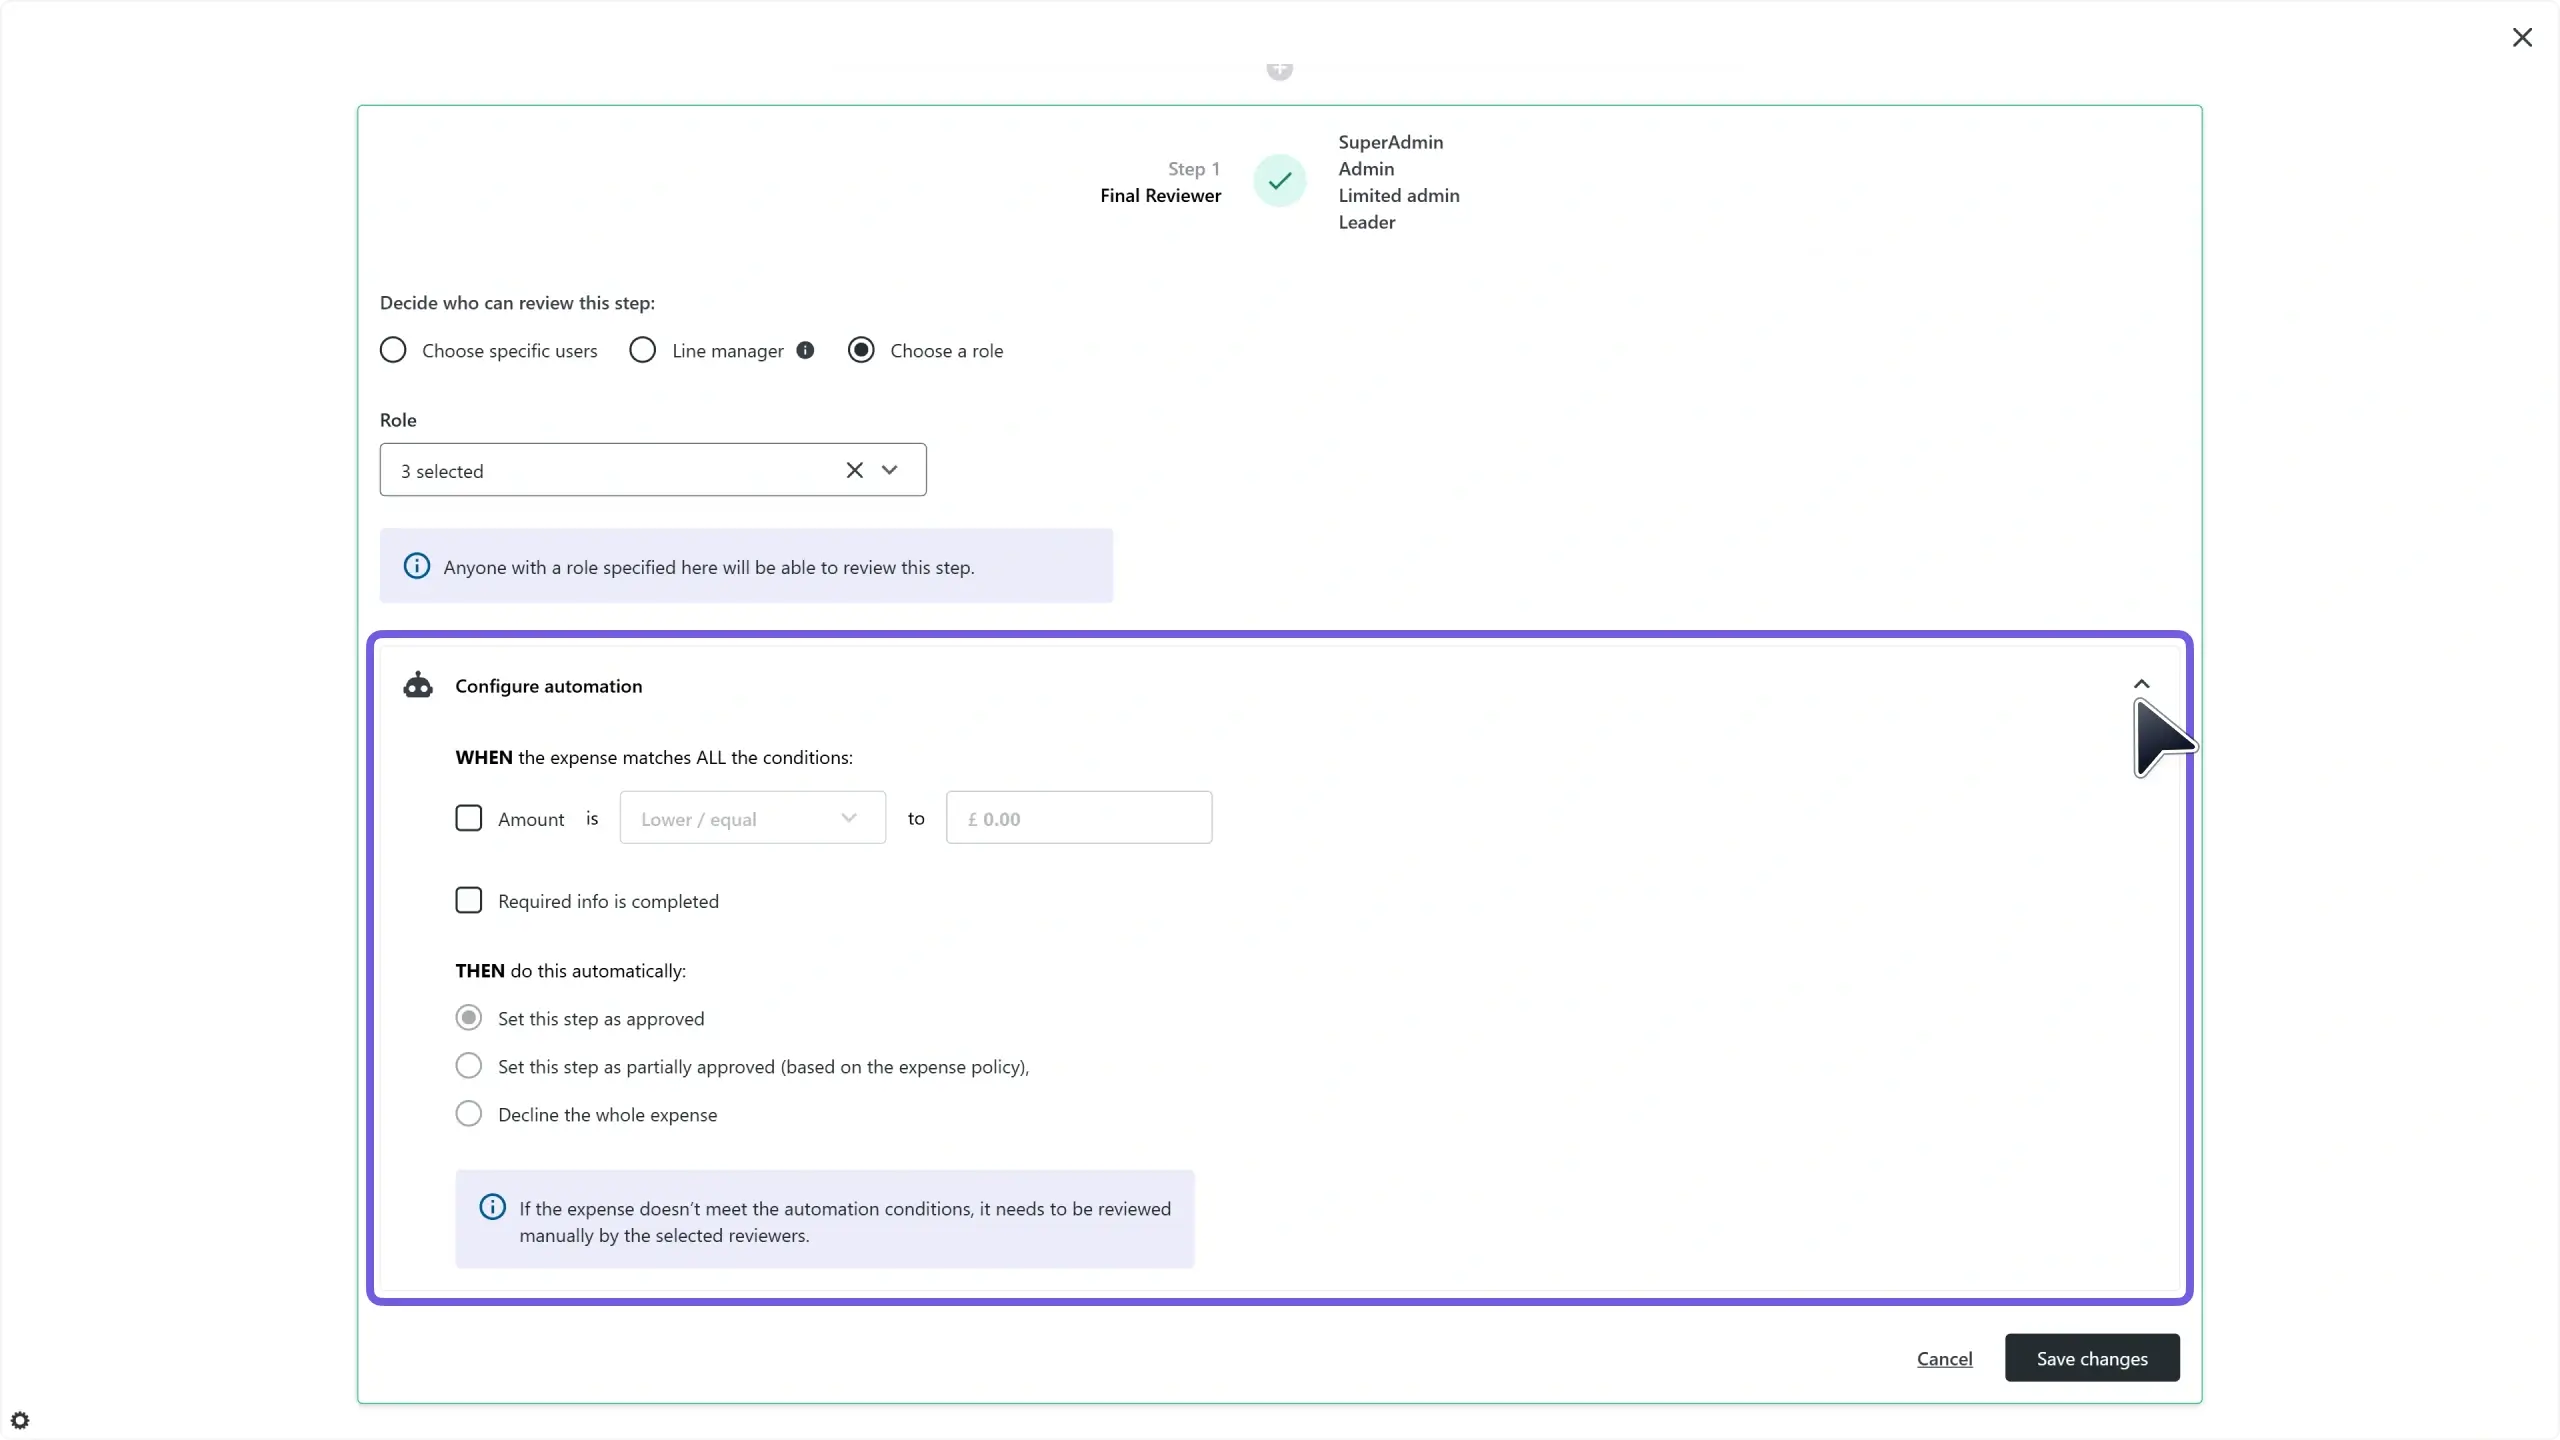Select Choose specific users option
The width and height of the screenshot is (2560, 1440).
click(x=393, y=350)
